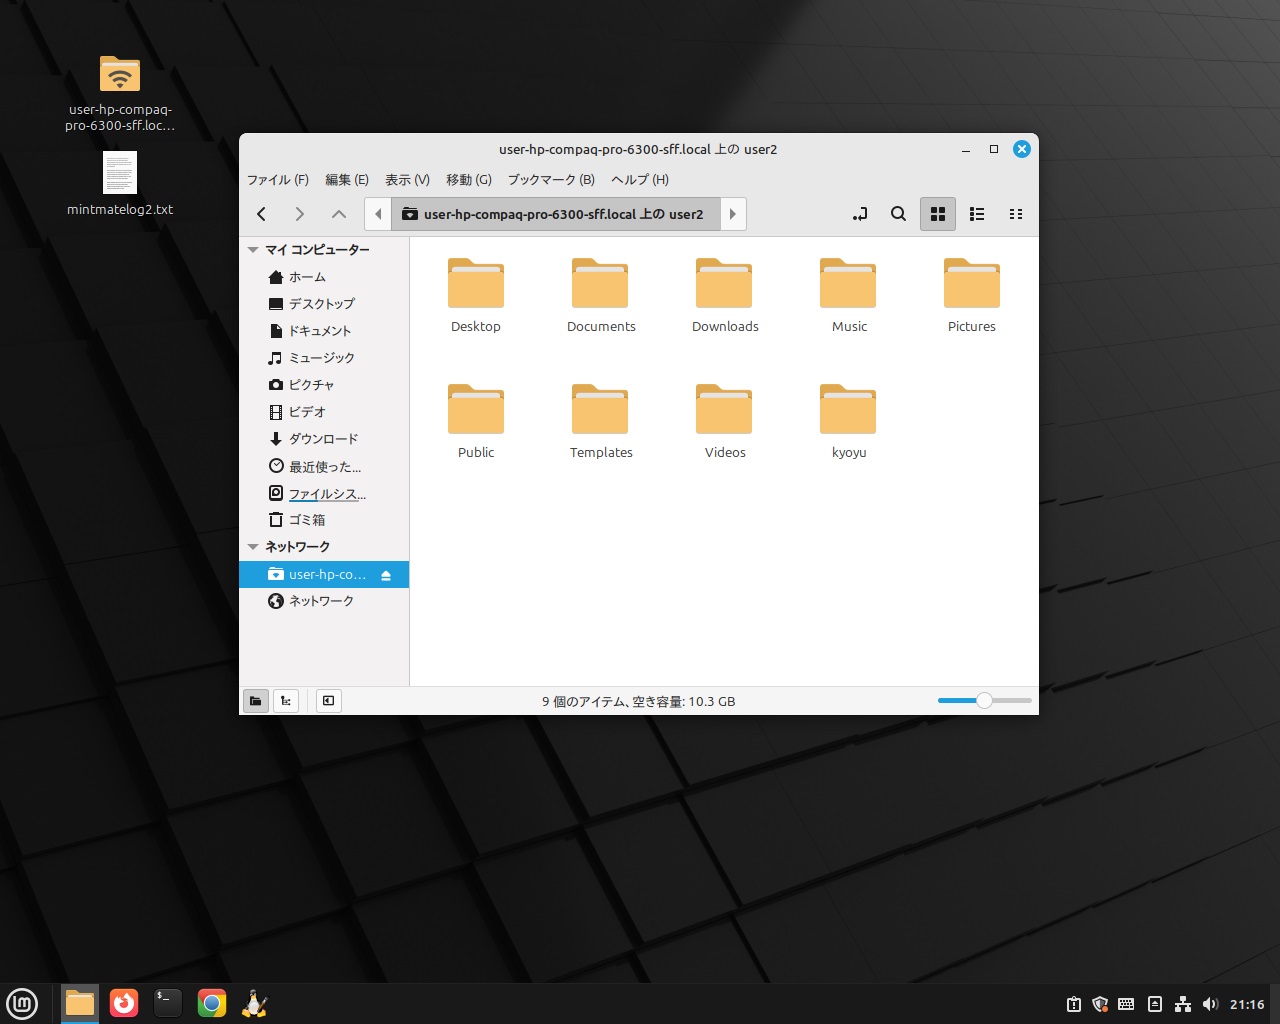Launch Google Chrome from the taskbar

tap(211, 1003)
